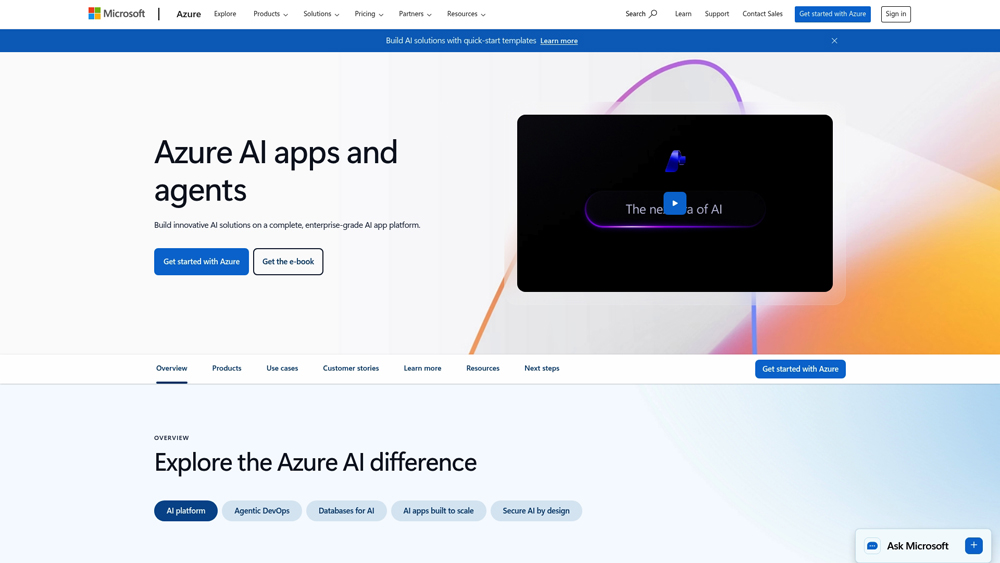Select the AI apps built to scale pill
The height and width of the screenshot is (563, 1000).
[x=438, y=511]
